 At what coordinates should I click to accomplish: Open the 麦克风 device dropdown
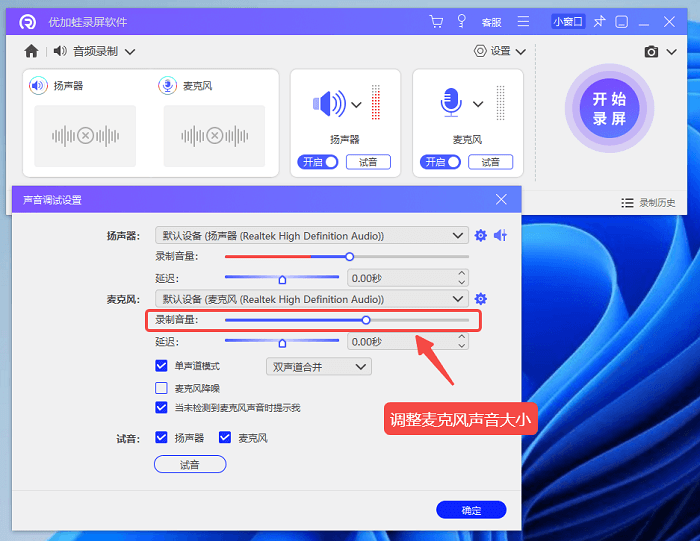coord(312,299)
